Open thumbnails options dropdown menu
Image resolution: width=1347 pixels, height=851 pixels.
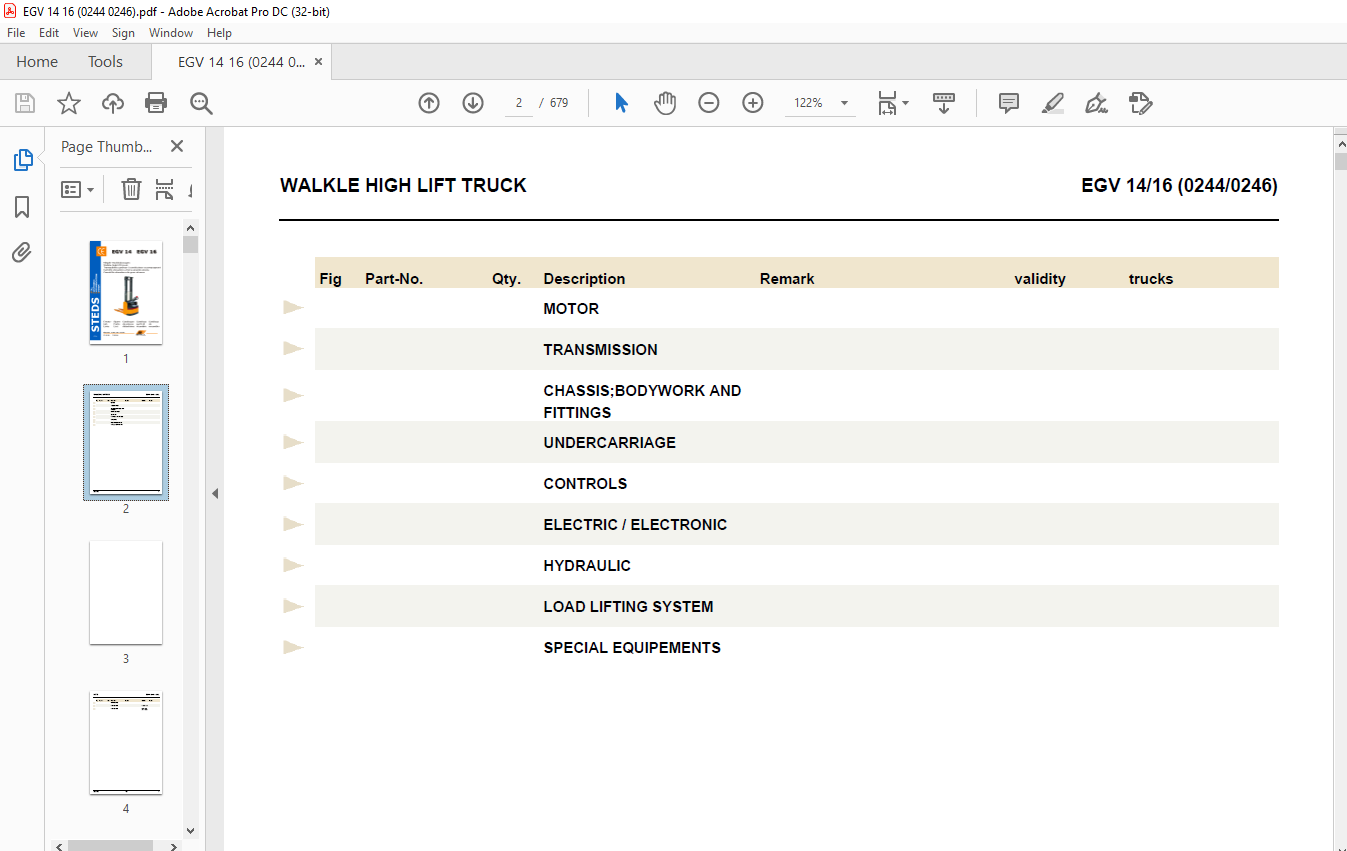(x=77, y=189)
